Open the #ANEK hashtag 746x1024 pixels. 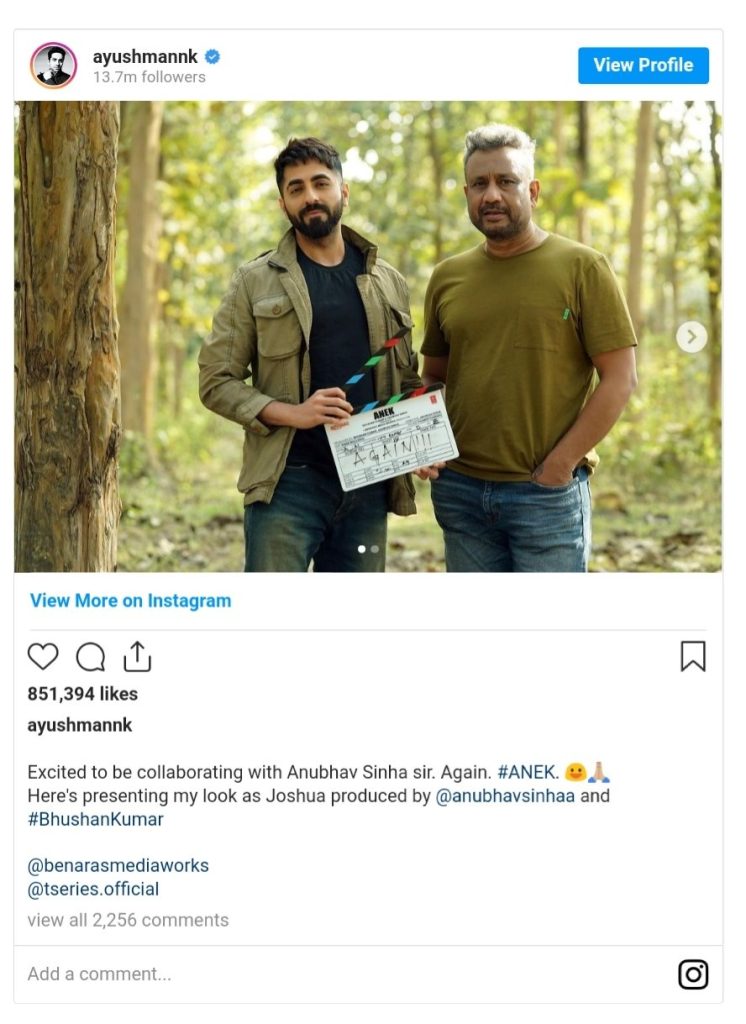tap(528, 772)
